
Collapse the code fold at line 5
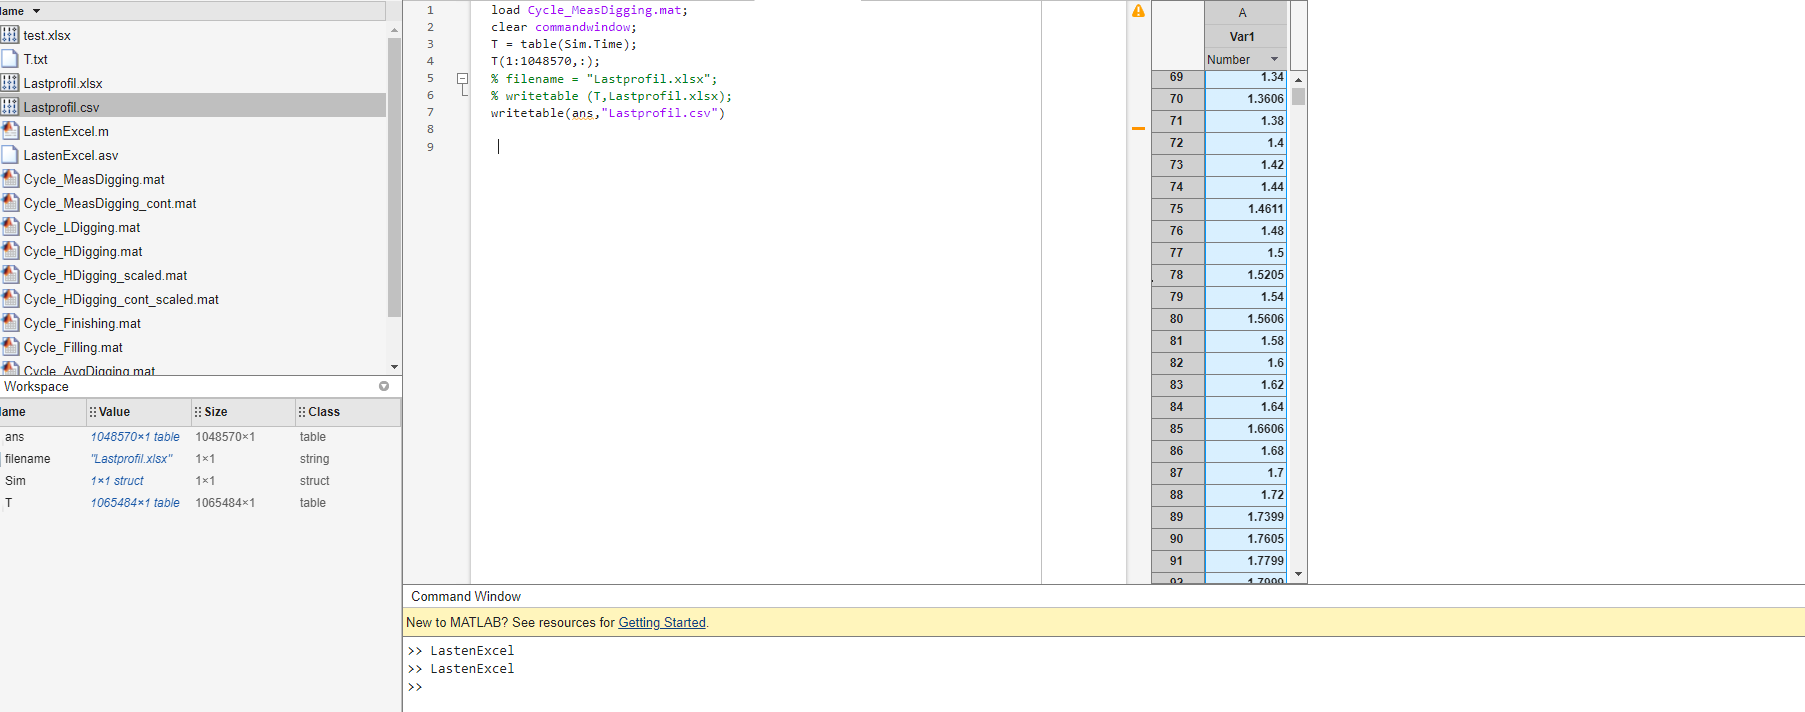click(x=462, y=78)
